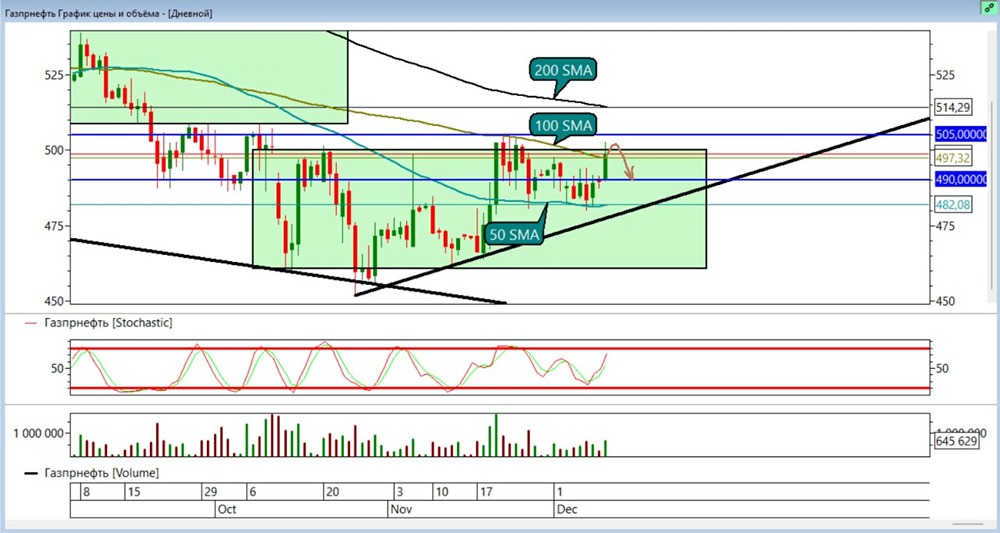Click the curved brown forecast arrow
This screenshot has height=533, width=1000.
(x=622, y=161)
